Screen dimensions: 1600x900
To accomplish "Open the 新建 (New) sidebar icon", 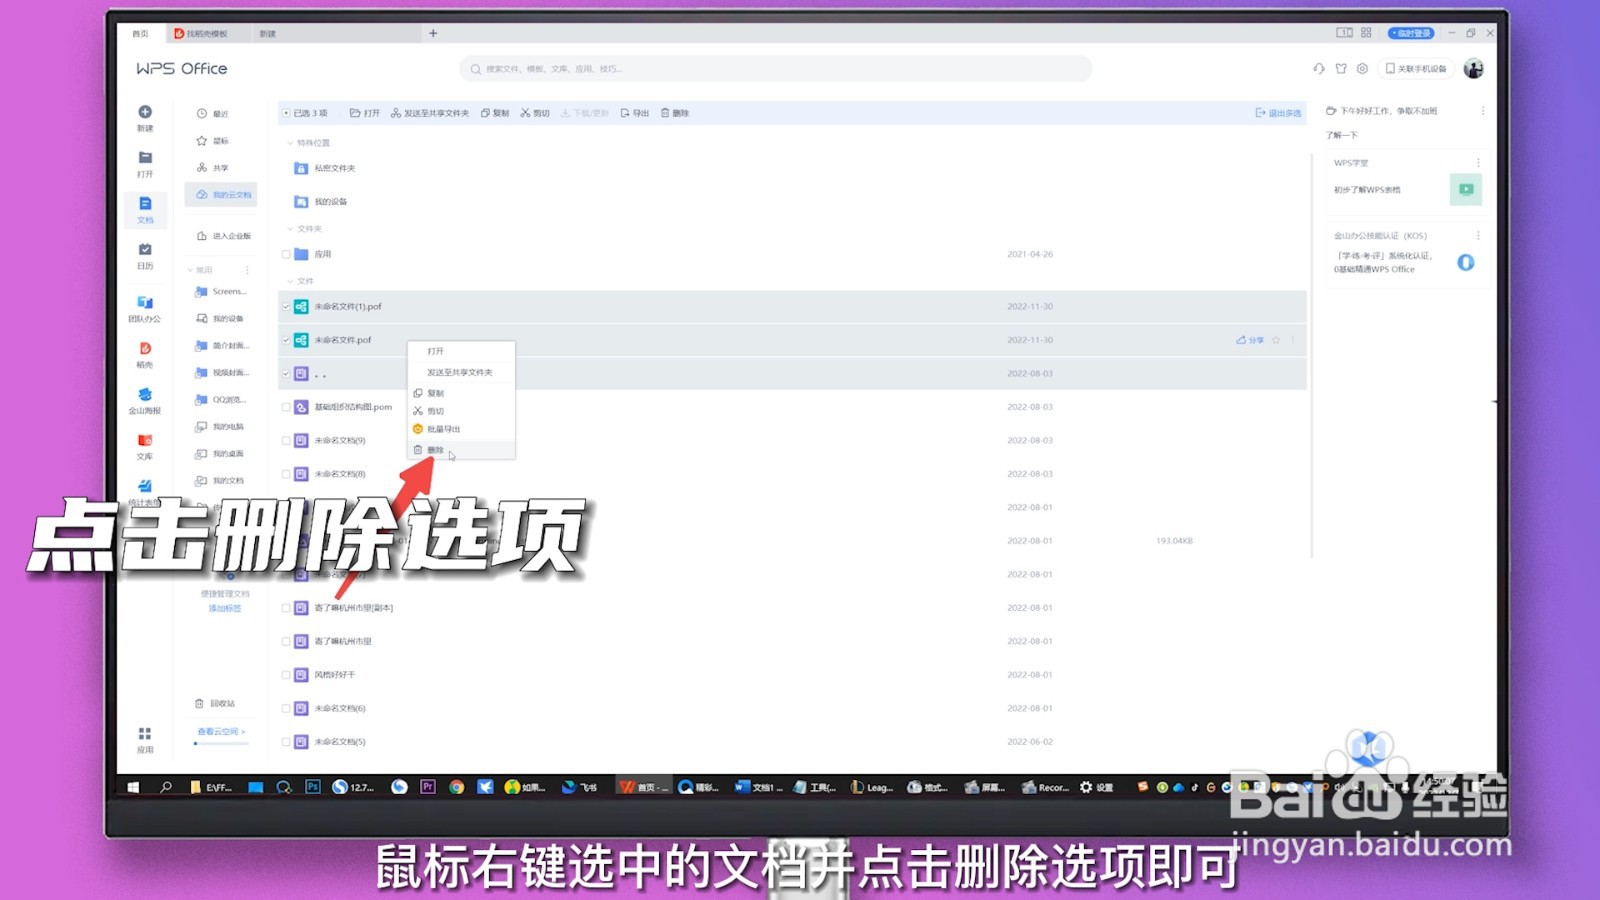I will 145,118.
